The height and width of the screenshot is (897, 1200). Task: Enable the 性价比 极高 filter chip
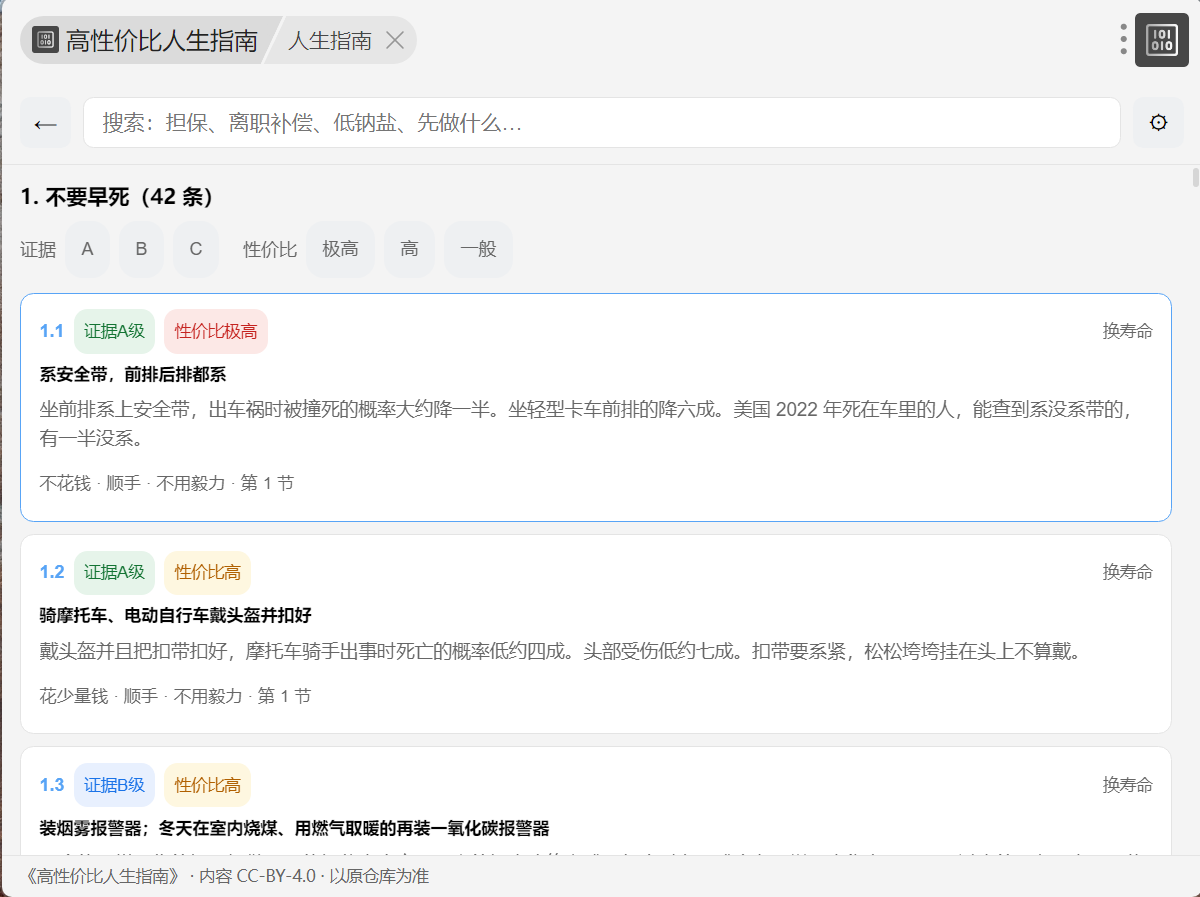pyautogui.click(x=341, y=249)
